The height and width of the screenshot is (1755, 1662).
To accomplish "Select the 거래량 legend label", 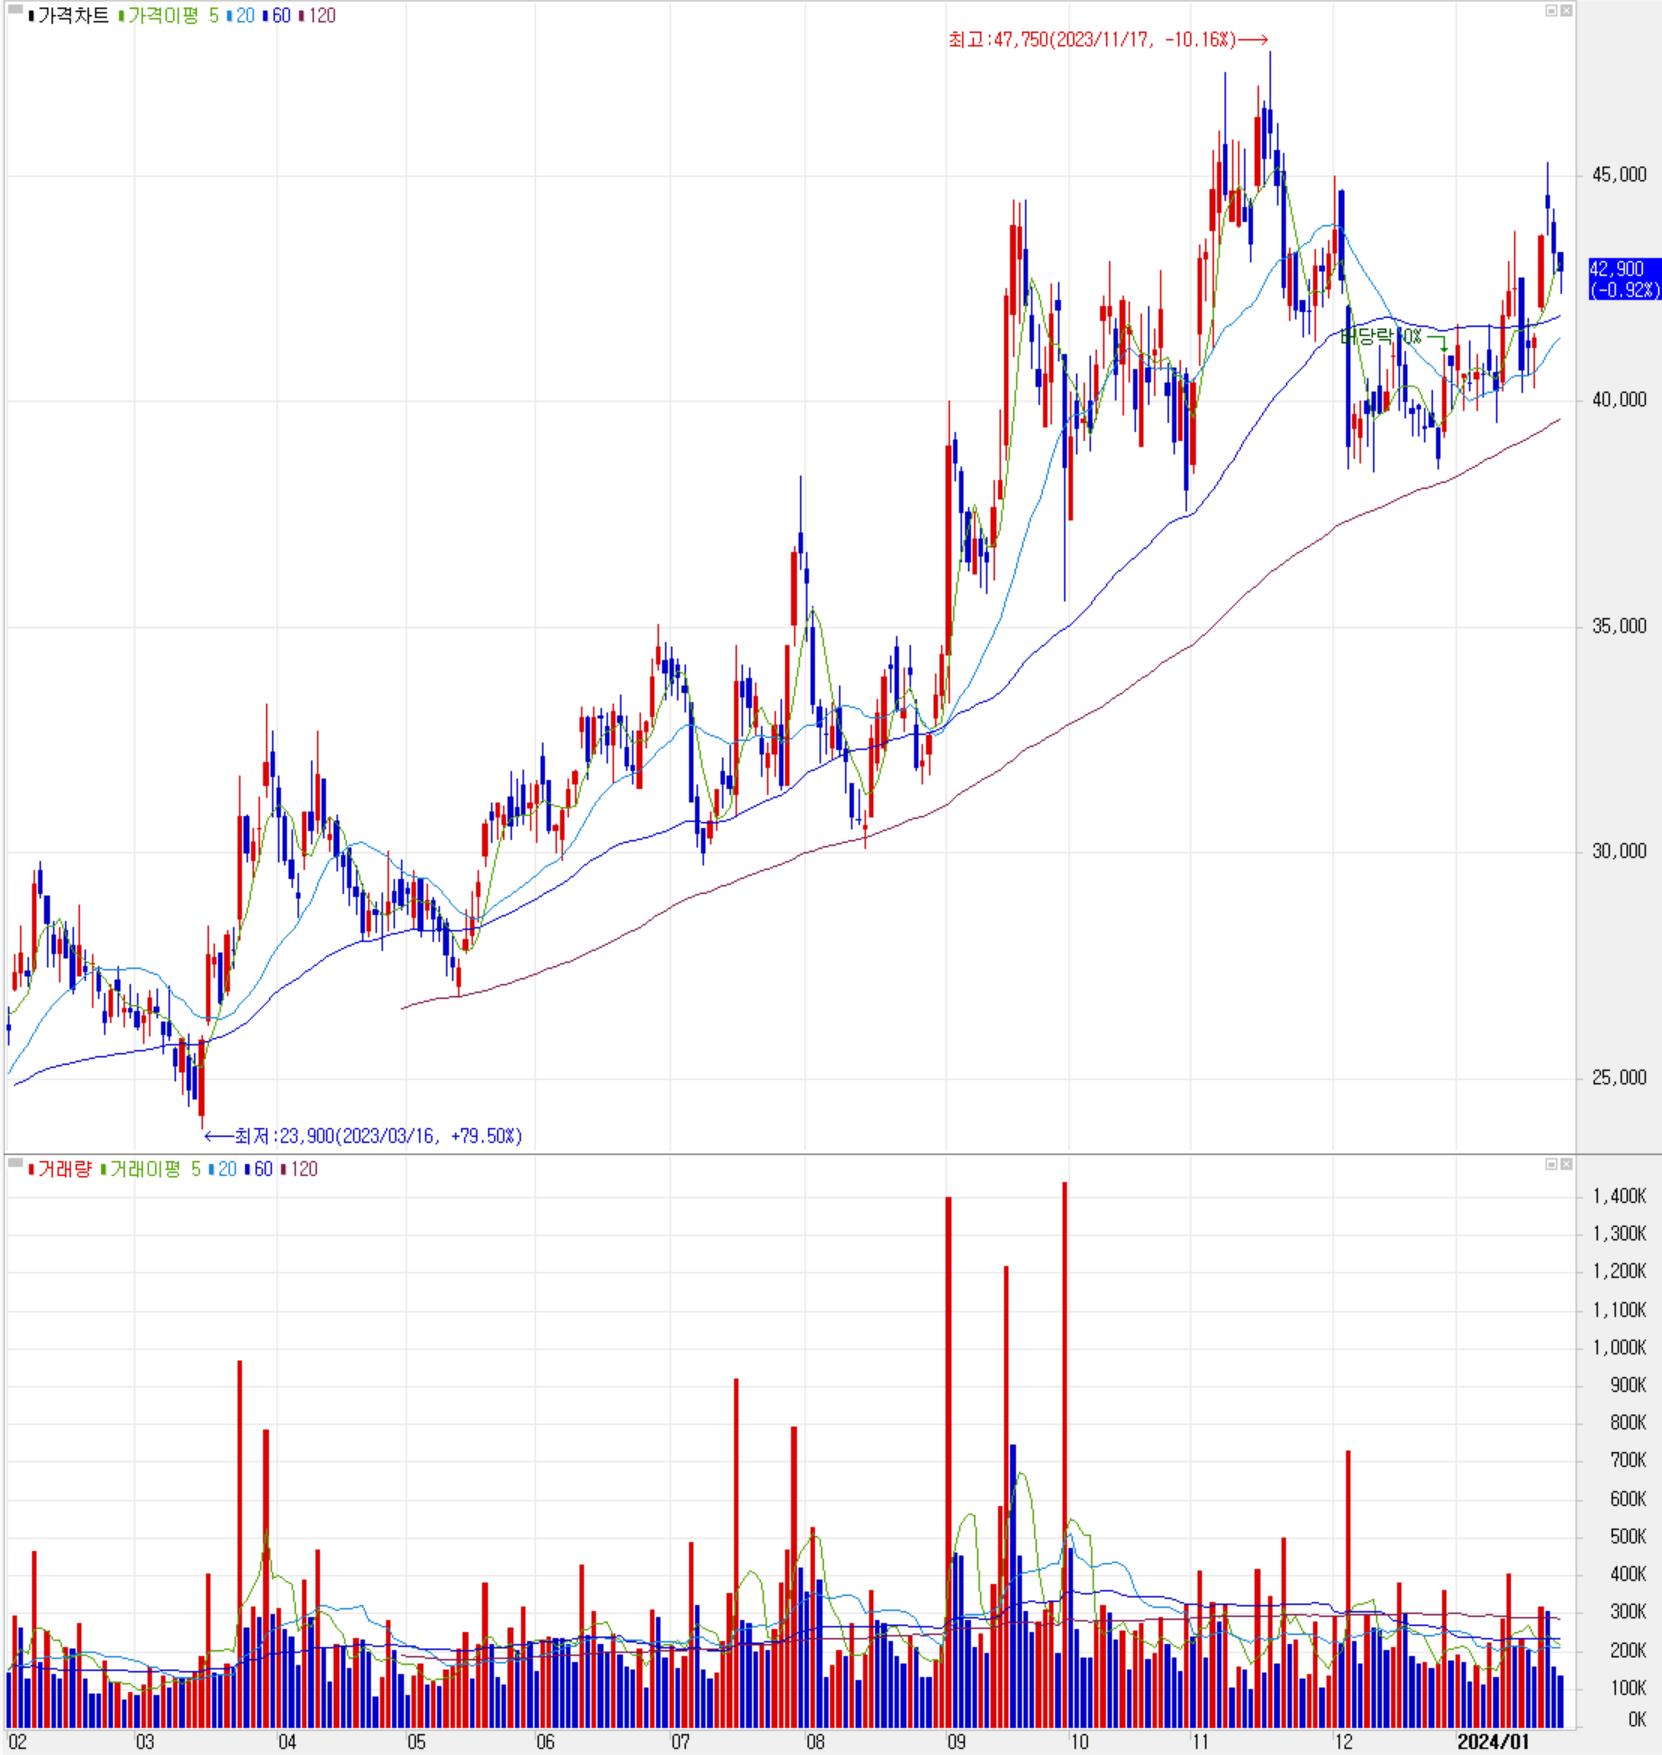I will [x=59, y=1169].
